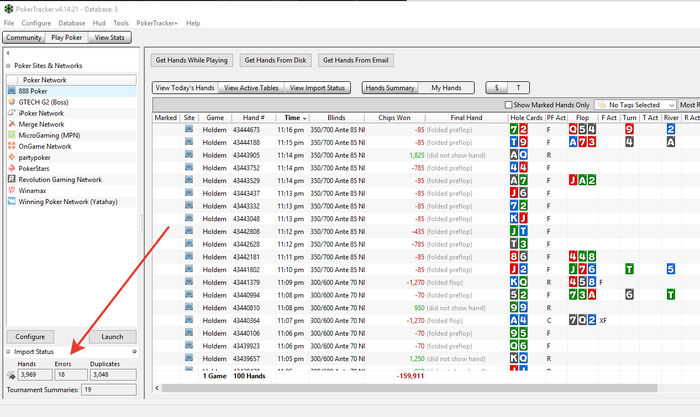Open the Help menu
Viewport: 700px width, 417px height.
coord(193,23)
